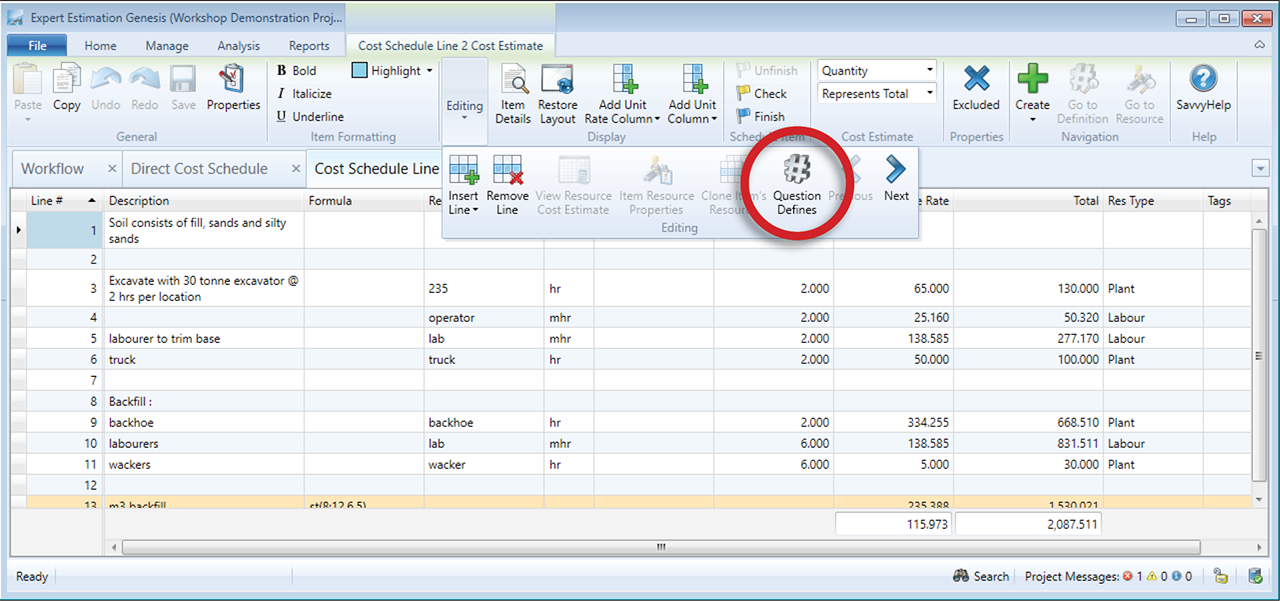Screen dimensions: 1280x601
Task: Click the Question Defines icon
Action: tap(797, 170)
